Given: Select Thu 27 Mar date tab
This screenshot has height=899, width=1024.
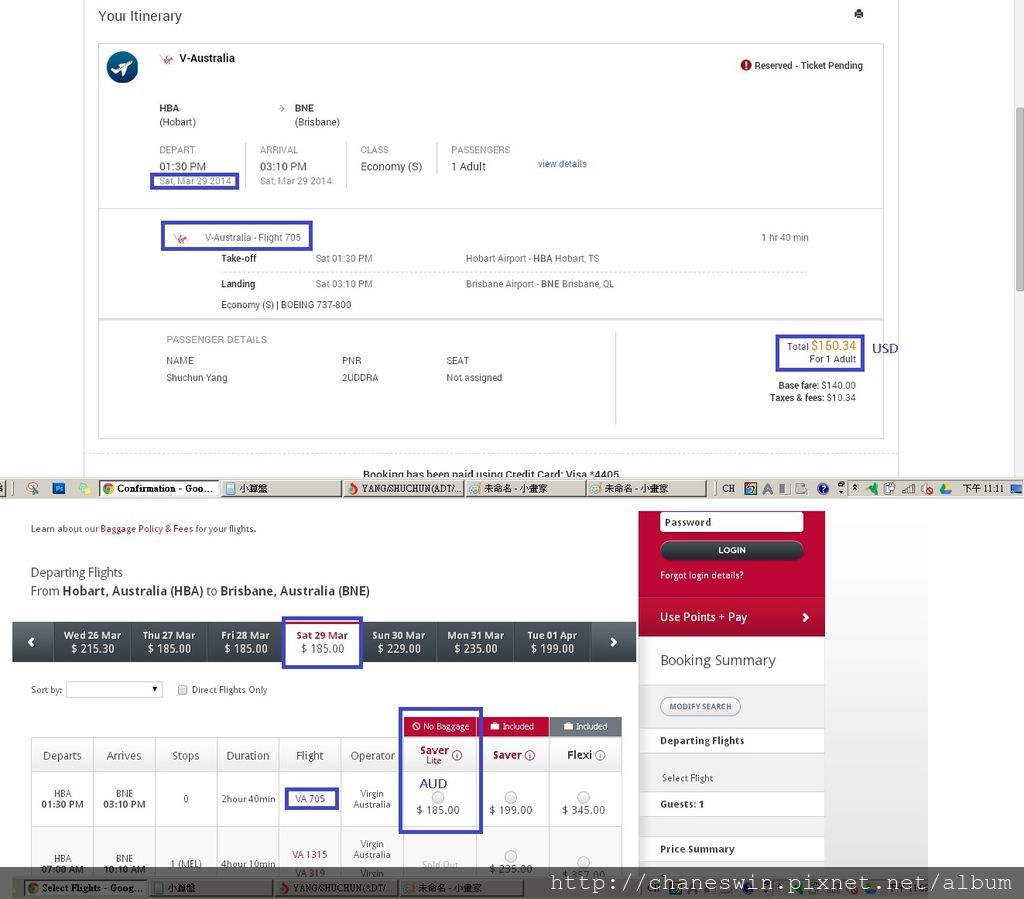Looking at the screenshot, I should (x=168, y=642).
